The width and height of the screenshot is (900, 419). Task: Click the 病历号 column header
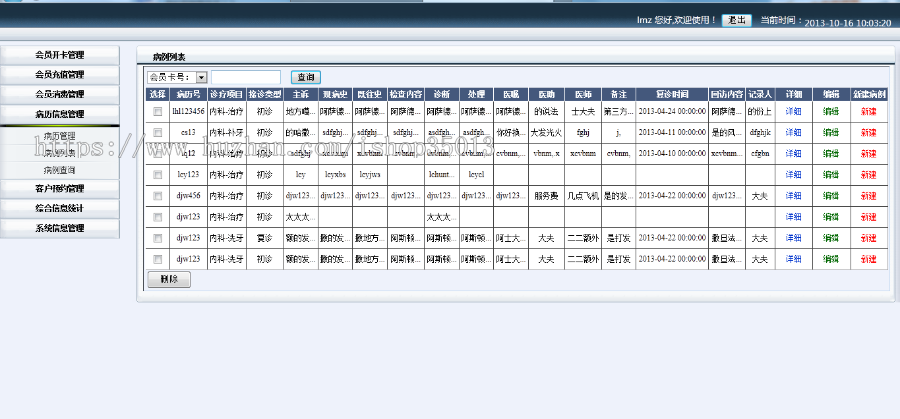188,94
